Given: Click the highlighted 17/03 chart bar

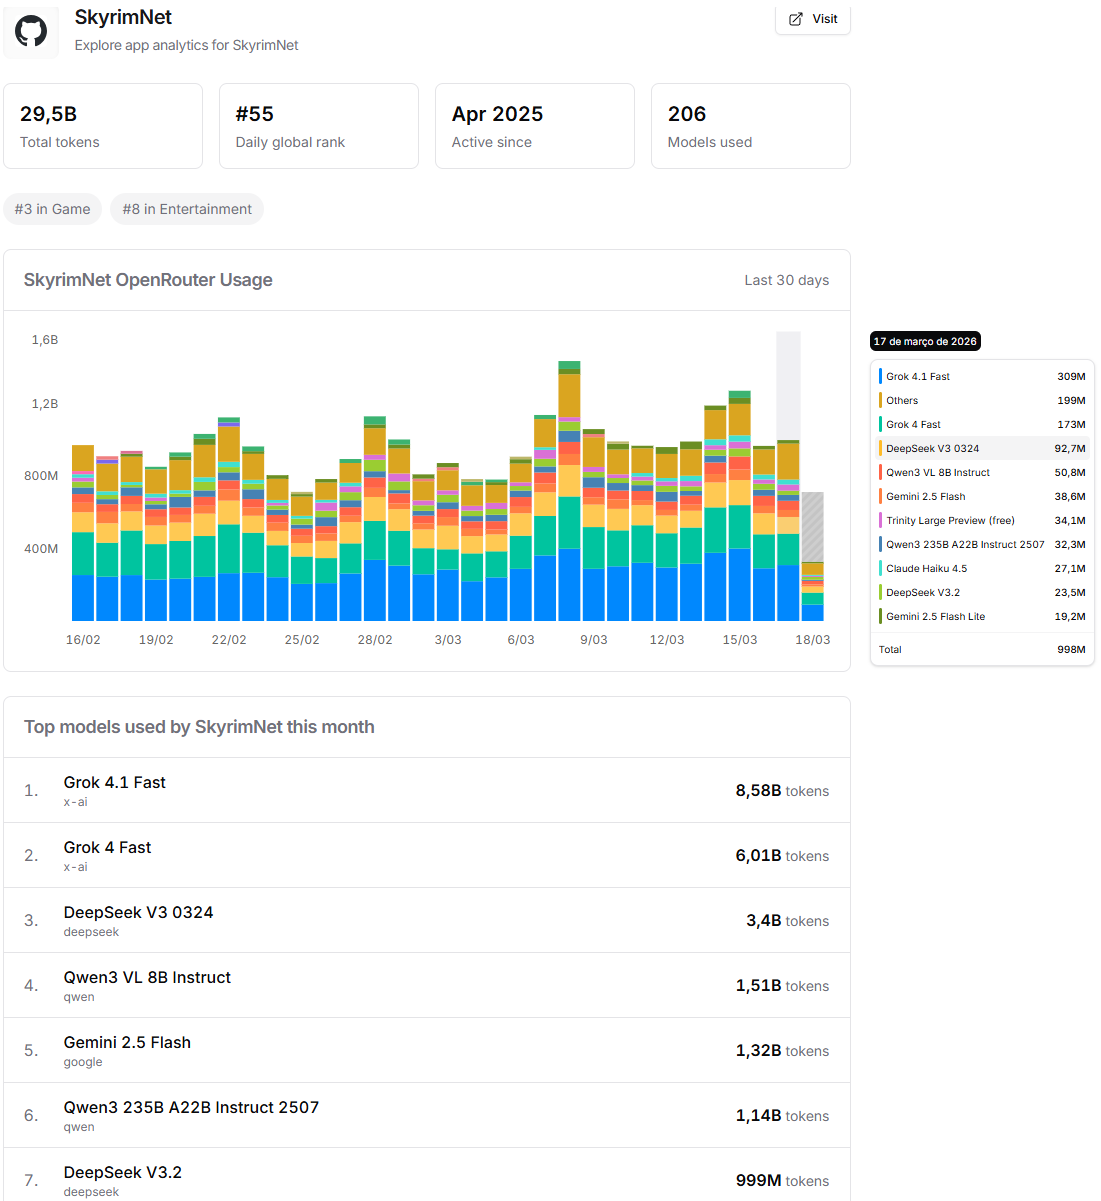Looking at the screenshot, I should (788, 530).
